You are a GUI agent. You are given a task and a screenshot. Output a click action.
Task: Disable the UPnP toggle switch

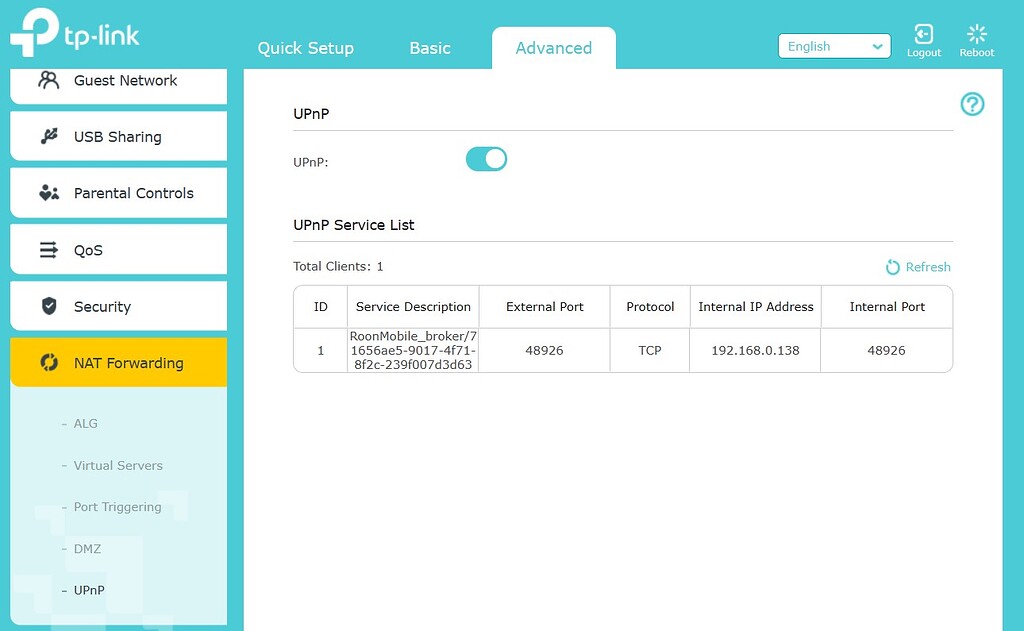[486, 158]
